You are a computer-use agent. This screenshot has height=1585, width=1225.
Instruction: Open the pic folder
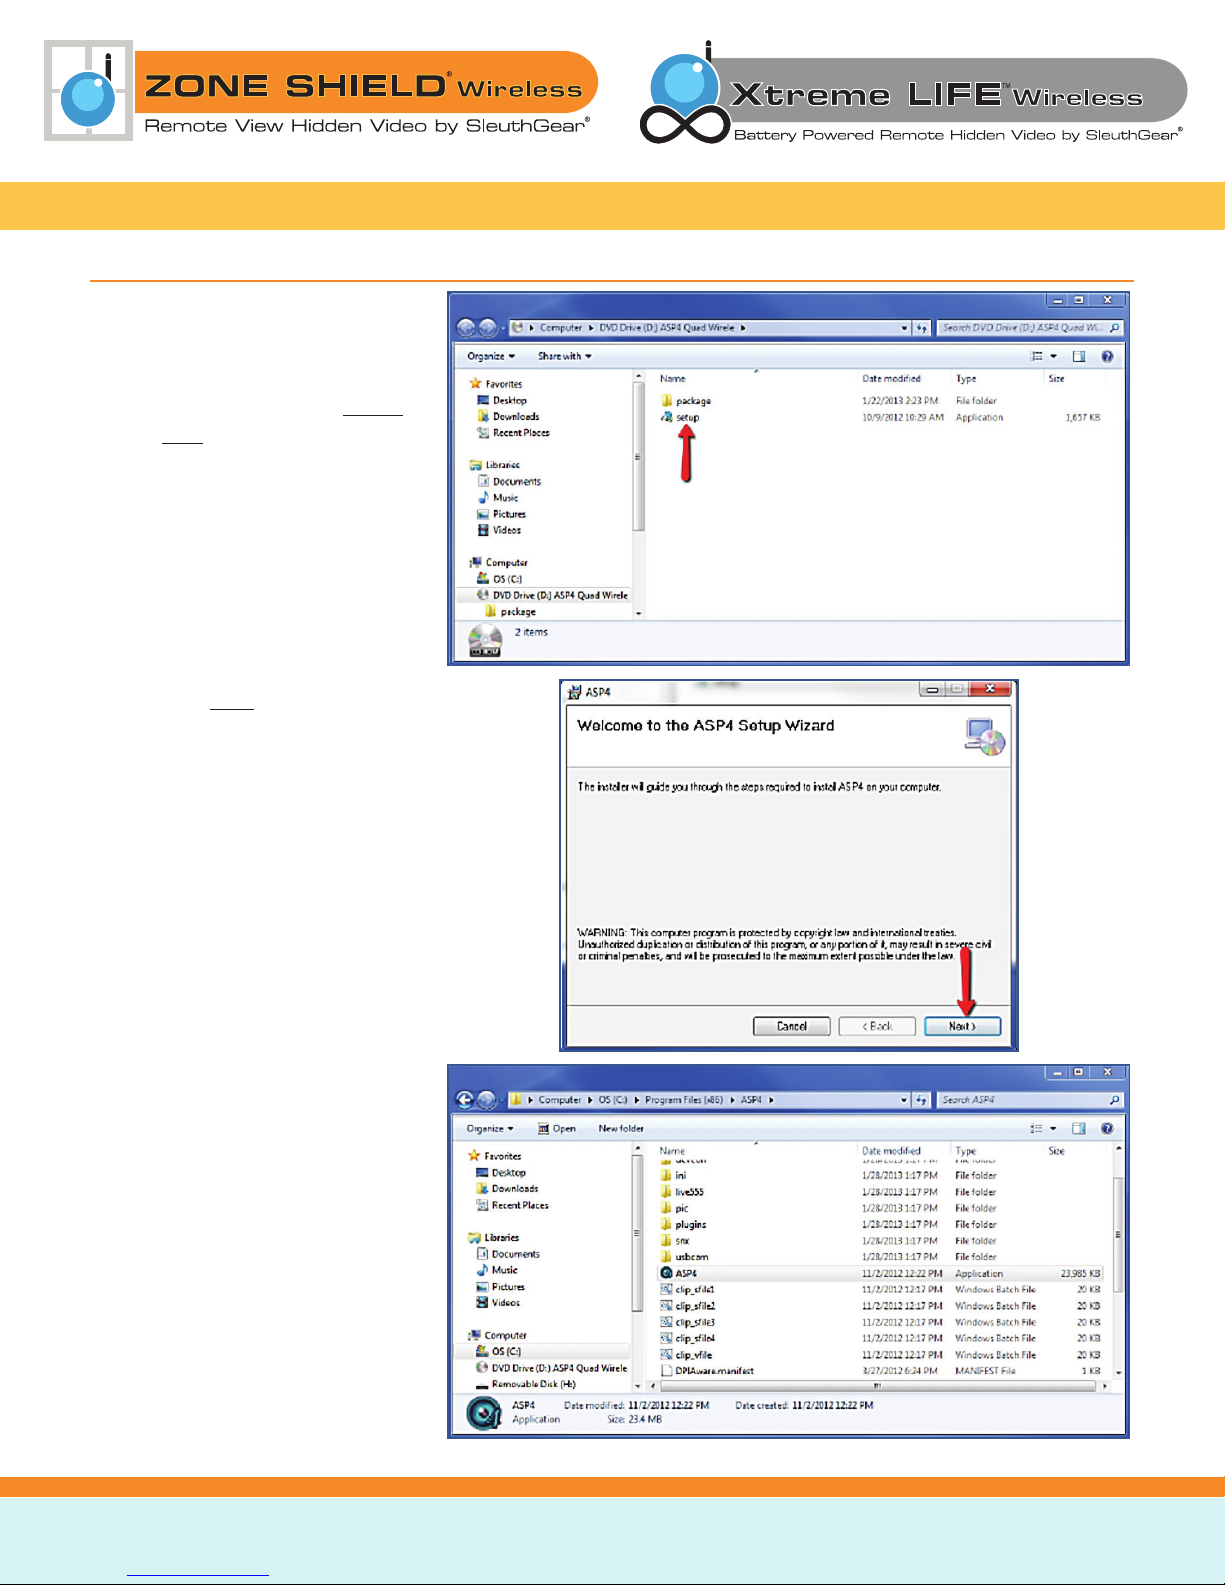pos(674,1208)
